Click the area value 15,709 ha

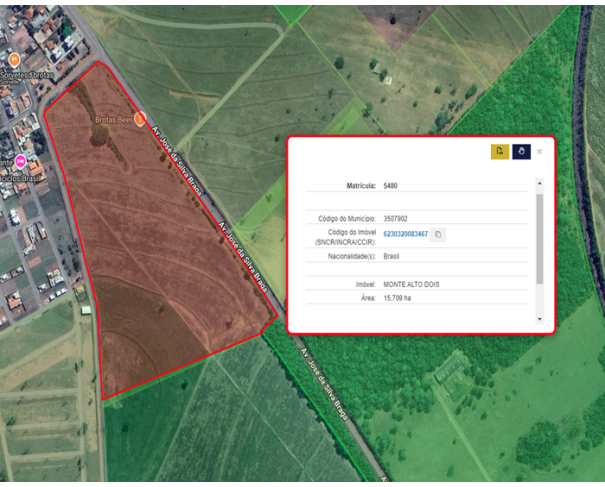point(397,298)
